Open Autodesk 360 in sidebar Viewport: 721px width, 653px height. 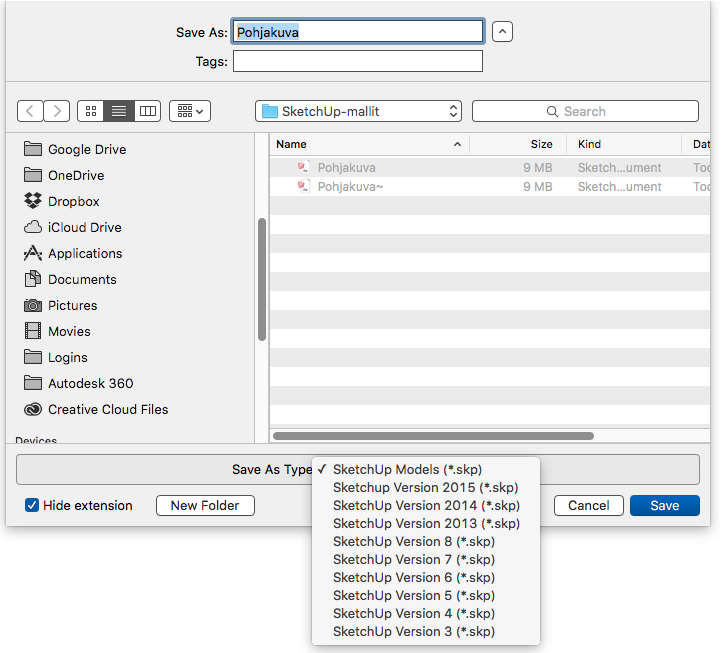[x=78, y=384]
